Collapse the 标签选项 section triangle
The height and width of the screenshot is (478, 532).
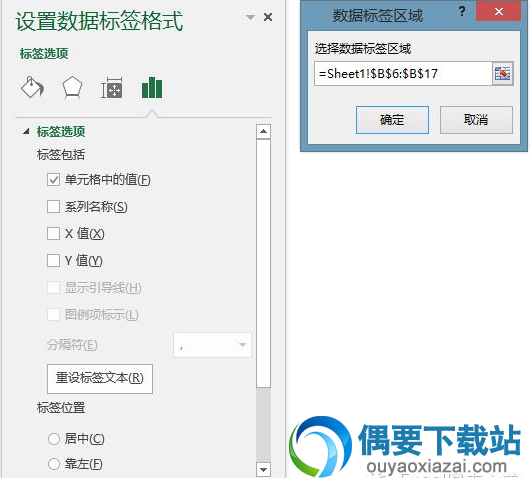(26, 131)
